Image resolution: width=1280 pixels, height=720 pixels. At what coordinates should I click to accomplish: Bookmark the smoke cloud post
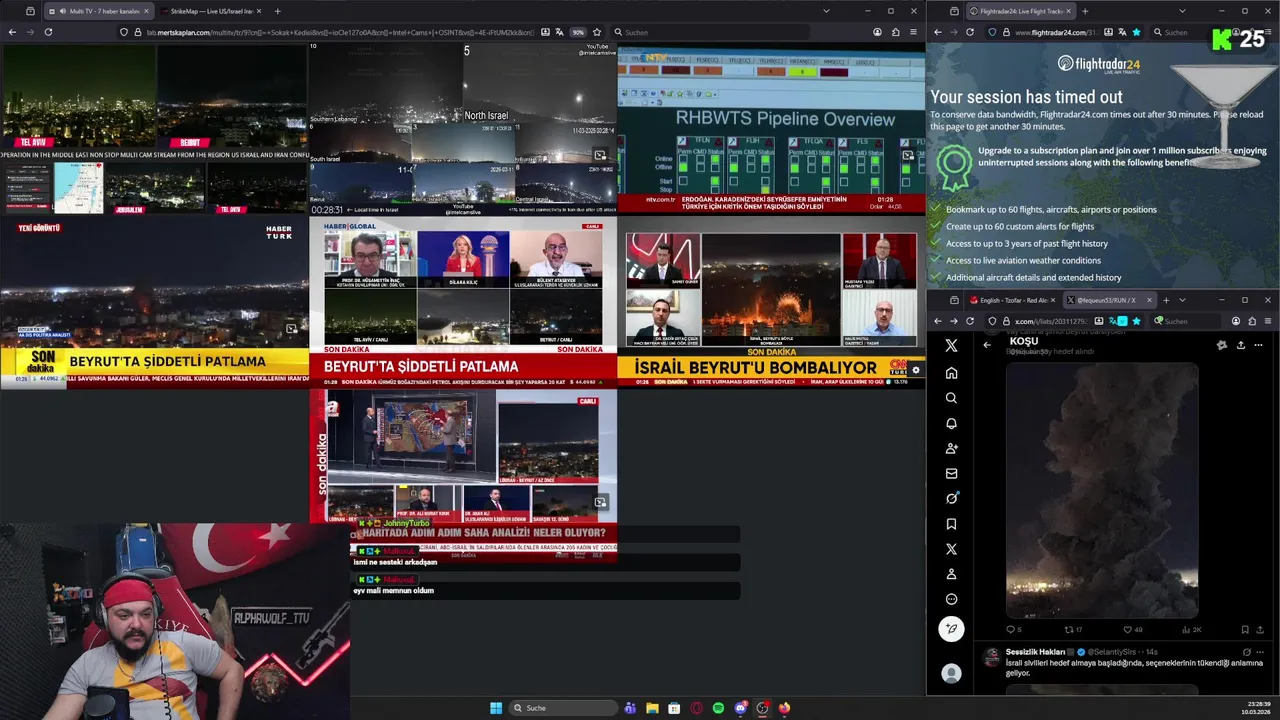pyautogui.click(x=1245, y=629)
